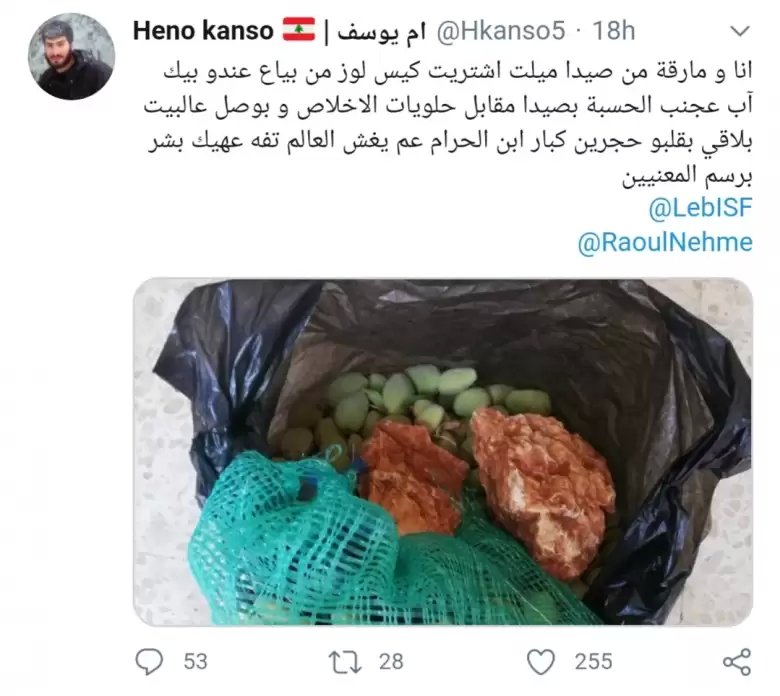Viewport: 780px width, 696px height.
Task: Open the @RaoulNehme mention link
Action: 665,243
